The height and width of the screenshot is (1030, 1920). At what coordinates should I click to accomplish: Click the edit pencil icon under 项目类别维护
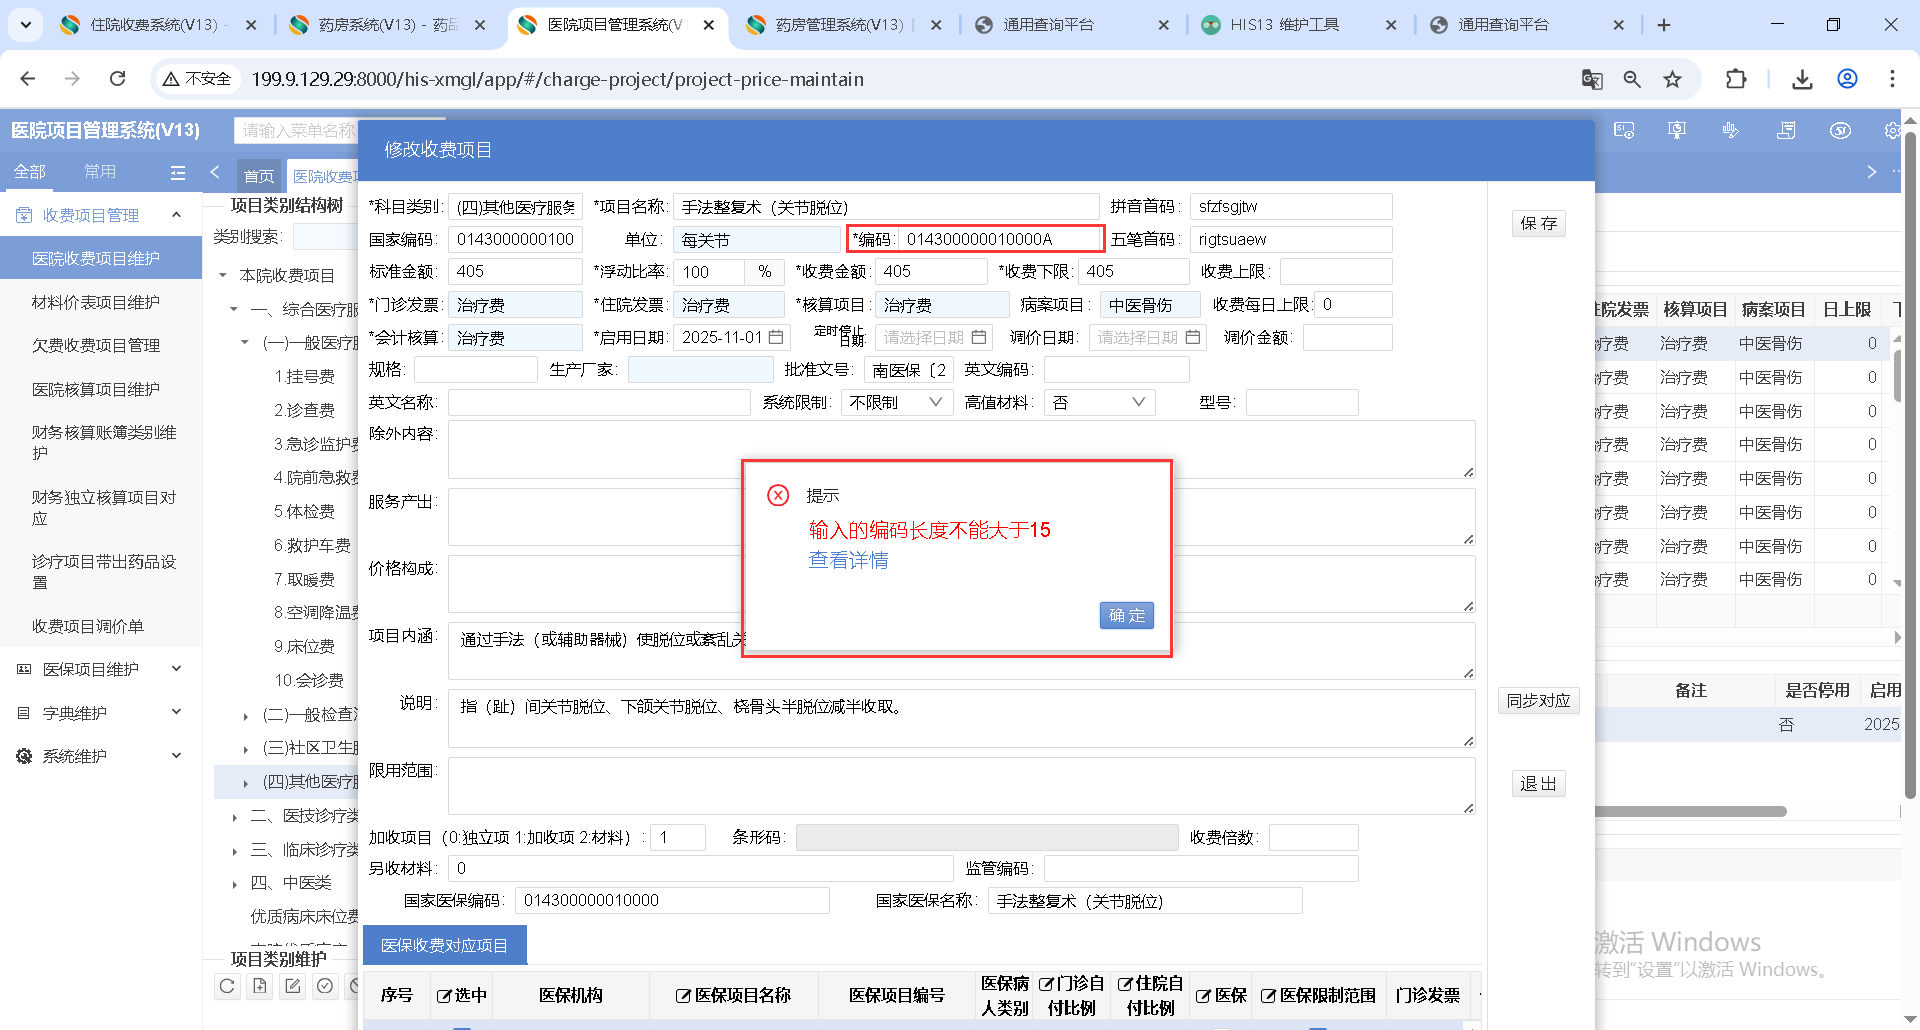(x=292, y=986)
